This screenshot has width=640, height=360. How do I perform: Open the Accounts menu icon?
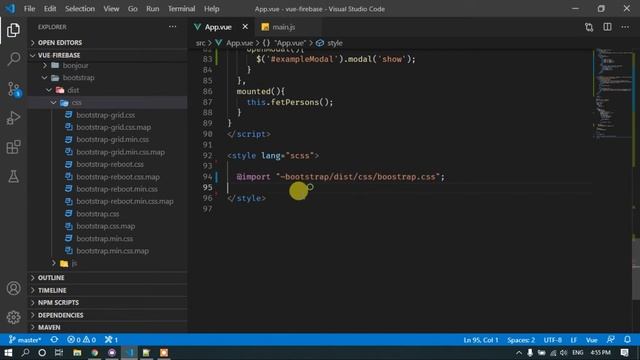pyautogui.click(x=13, y=288)
